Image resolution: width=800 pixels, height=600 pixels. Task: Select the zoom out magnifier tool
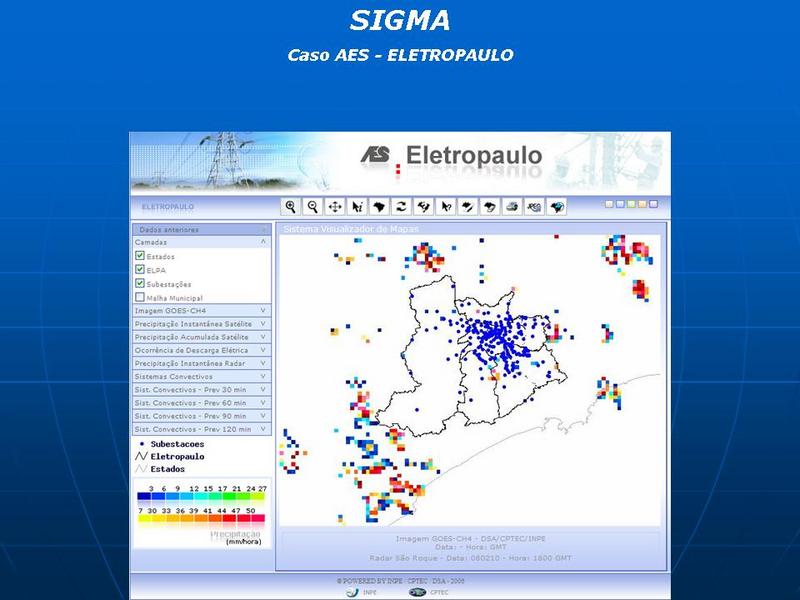(313, 207)
